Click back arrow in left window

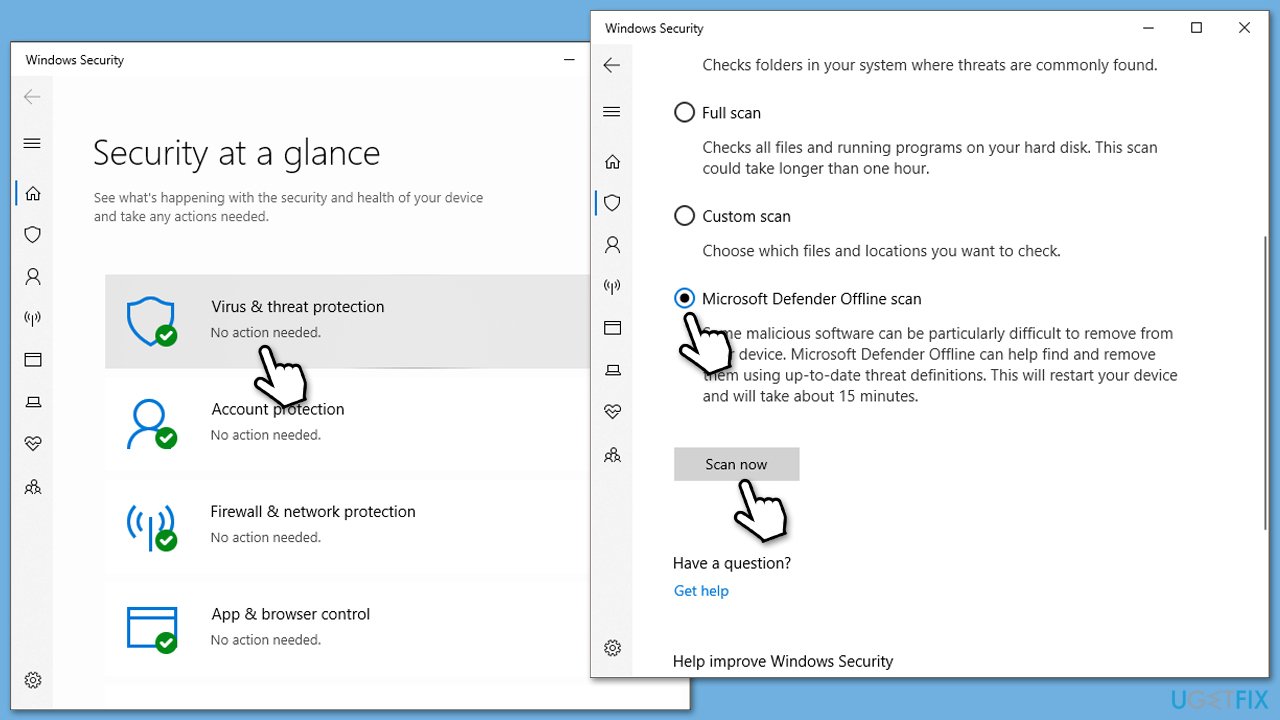click(x=32, y=97)
